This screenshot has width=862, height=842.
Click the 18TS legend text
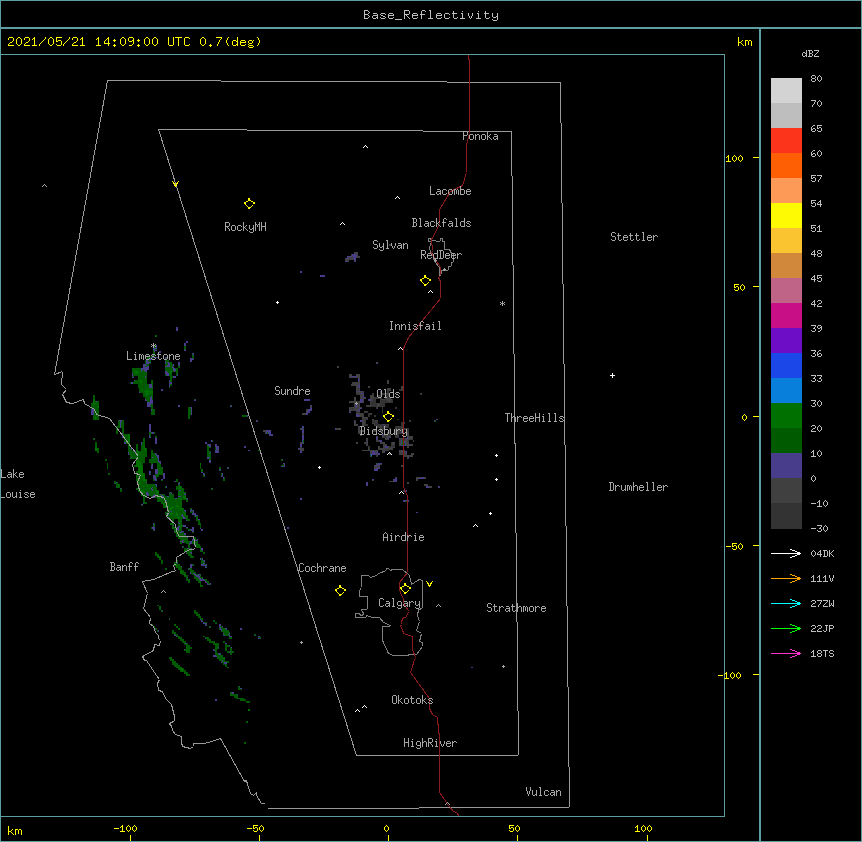point(822,653)
